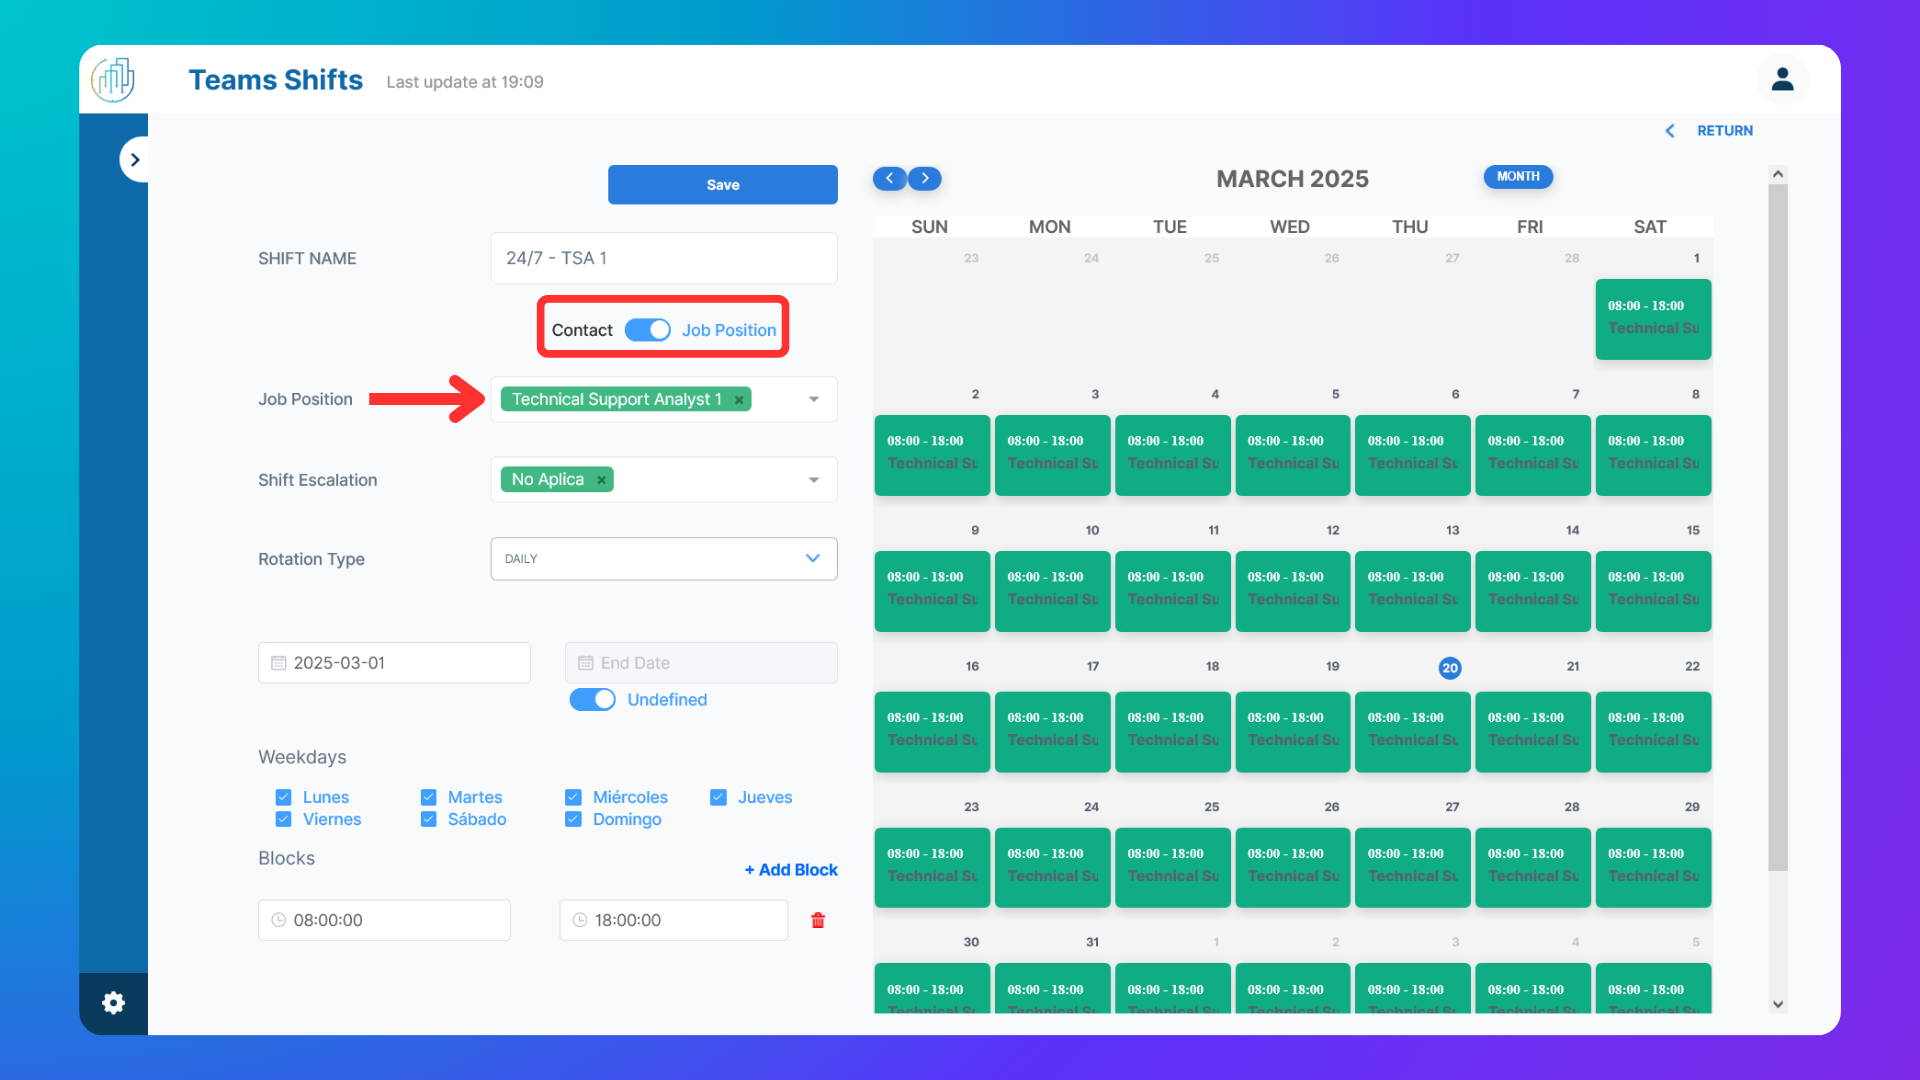This screenshot has height=1080, width=1920.
Task: Switch calendar to MONTH view
Action: [1518, 177]
